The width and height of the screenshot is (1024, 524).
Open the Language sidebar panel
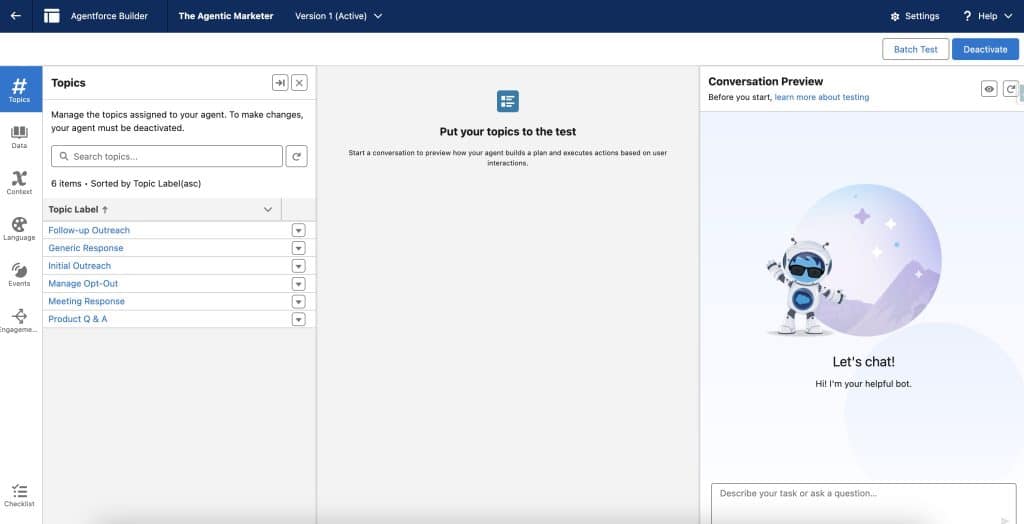point(20,229)
